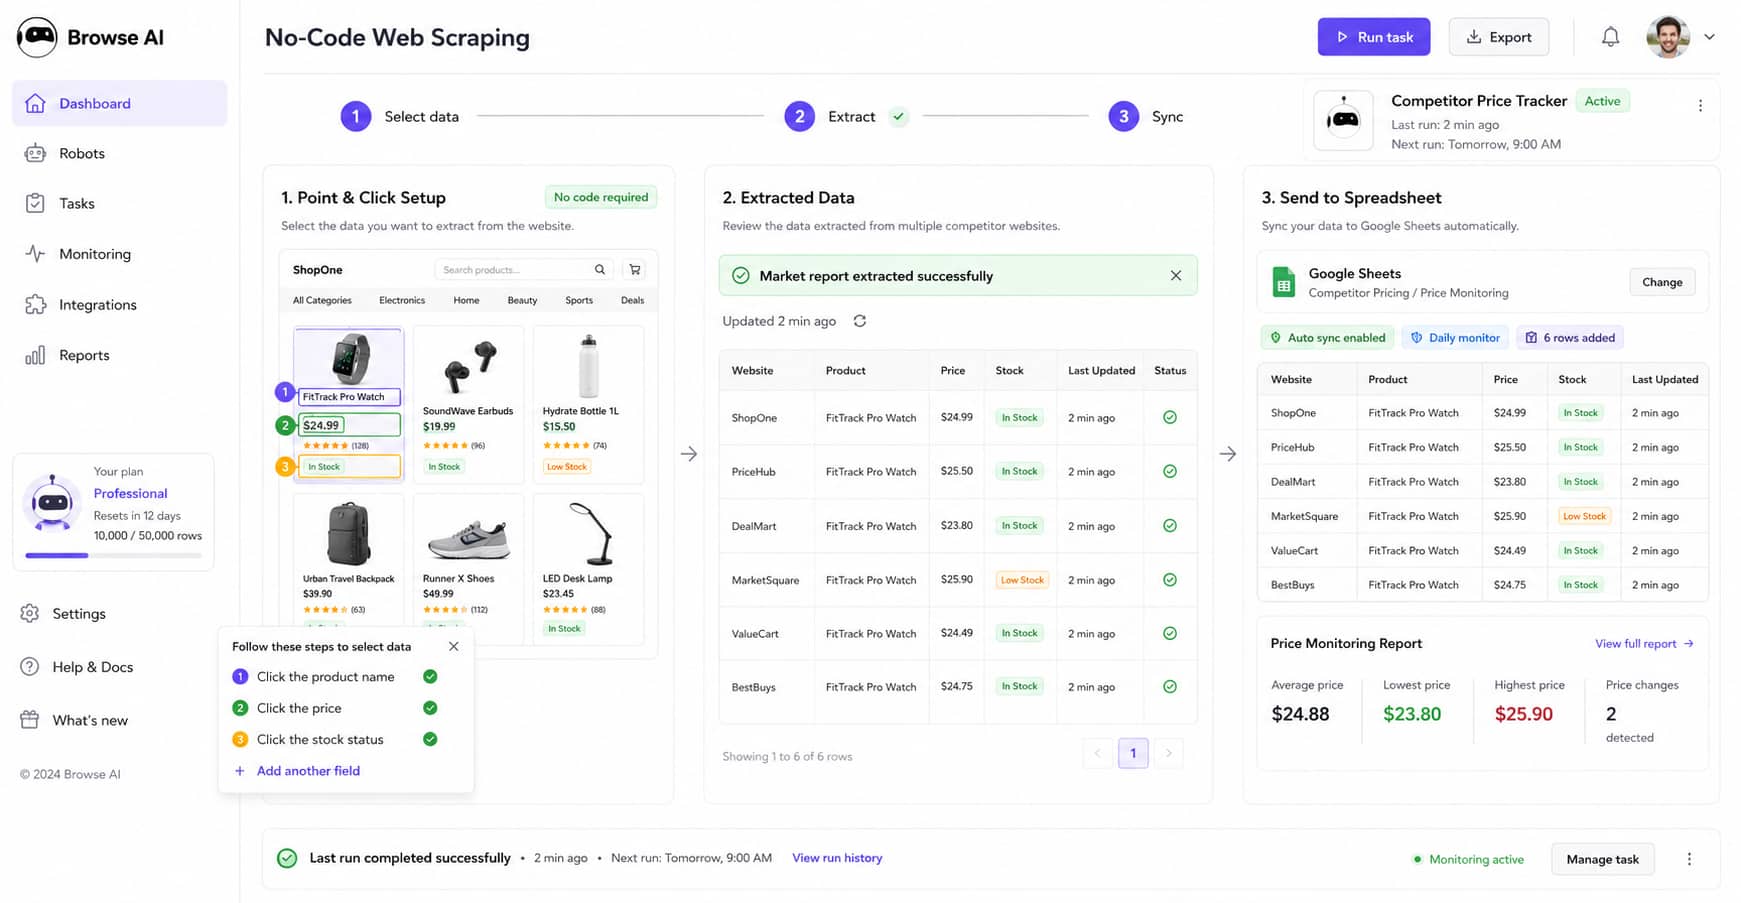Click the SoundWave Earbuds product thumbnail
Image resolution: width=1741 pixels, height=903 pixels.
point(469,366)
